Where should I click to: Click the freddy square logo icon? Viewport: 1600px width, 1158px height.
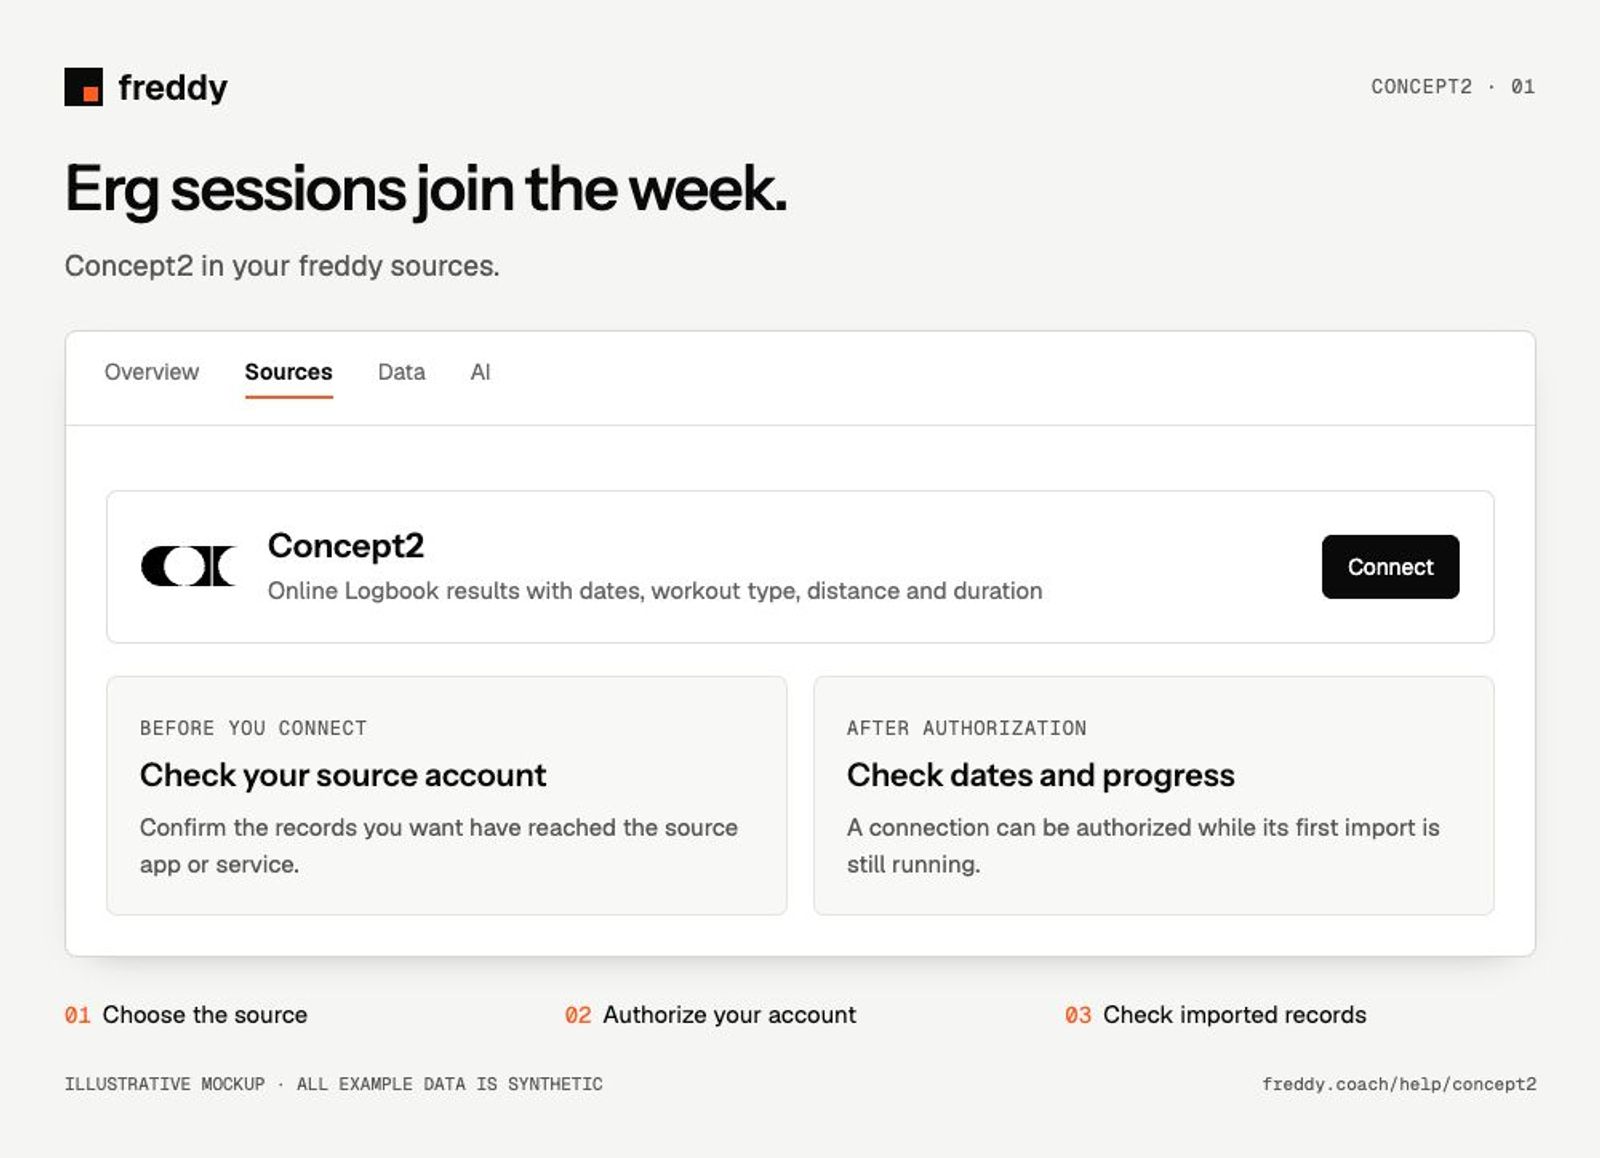click(83, 87)
